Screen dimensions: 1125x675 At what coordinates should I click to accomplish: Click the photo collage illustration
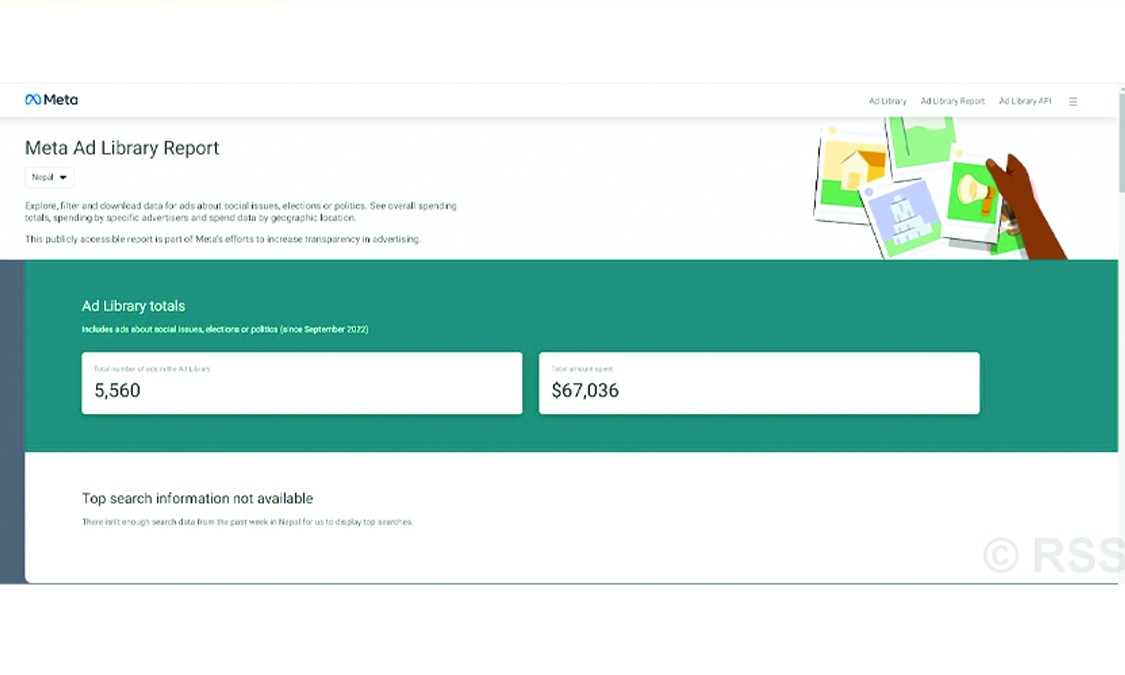939,188
